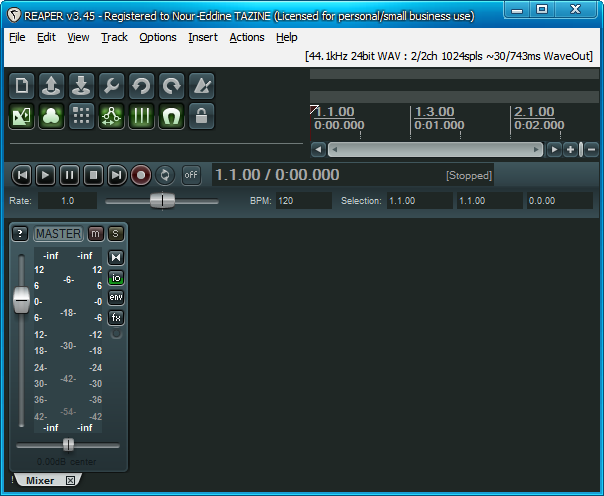The image size is (604, 496).
Task: Toggle locking with the padlock icon
Action: point(202,116)
